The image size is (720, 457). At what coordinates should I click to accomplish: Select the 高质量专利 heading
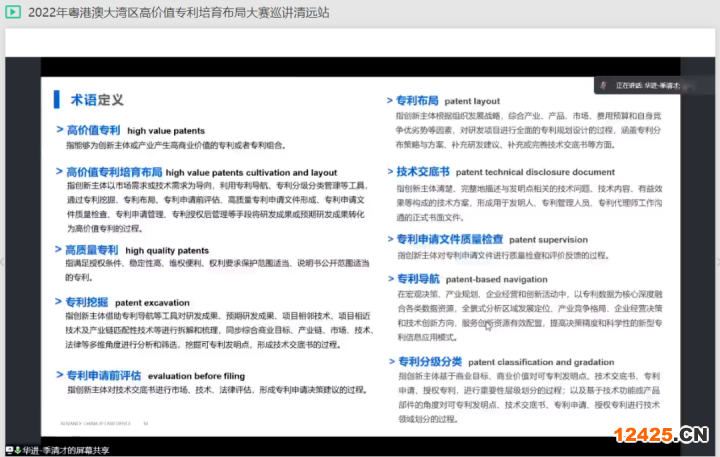point(91,250)
